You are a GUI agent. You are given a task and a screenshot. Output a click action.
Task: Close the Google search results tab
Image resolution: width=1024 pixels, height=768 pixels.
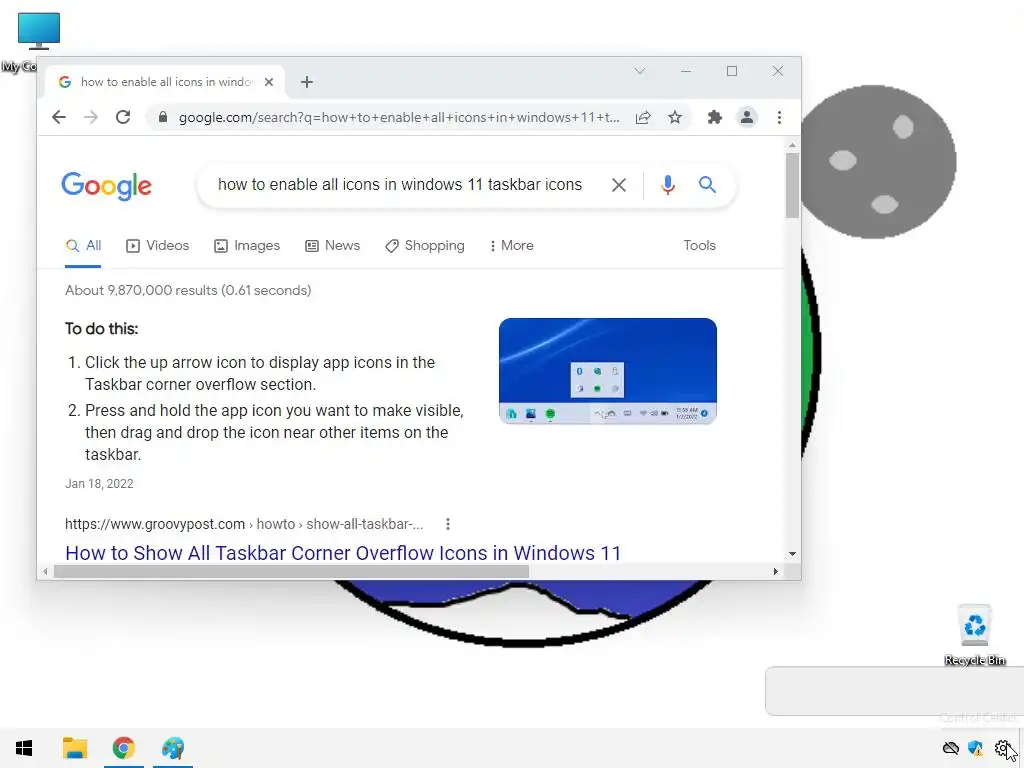coord(269,82)
